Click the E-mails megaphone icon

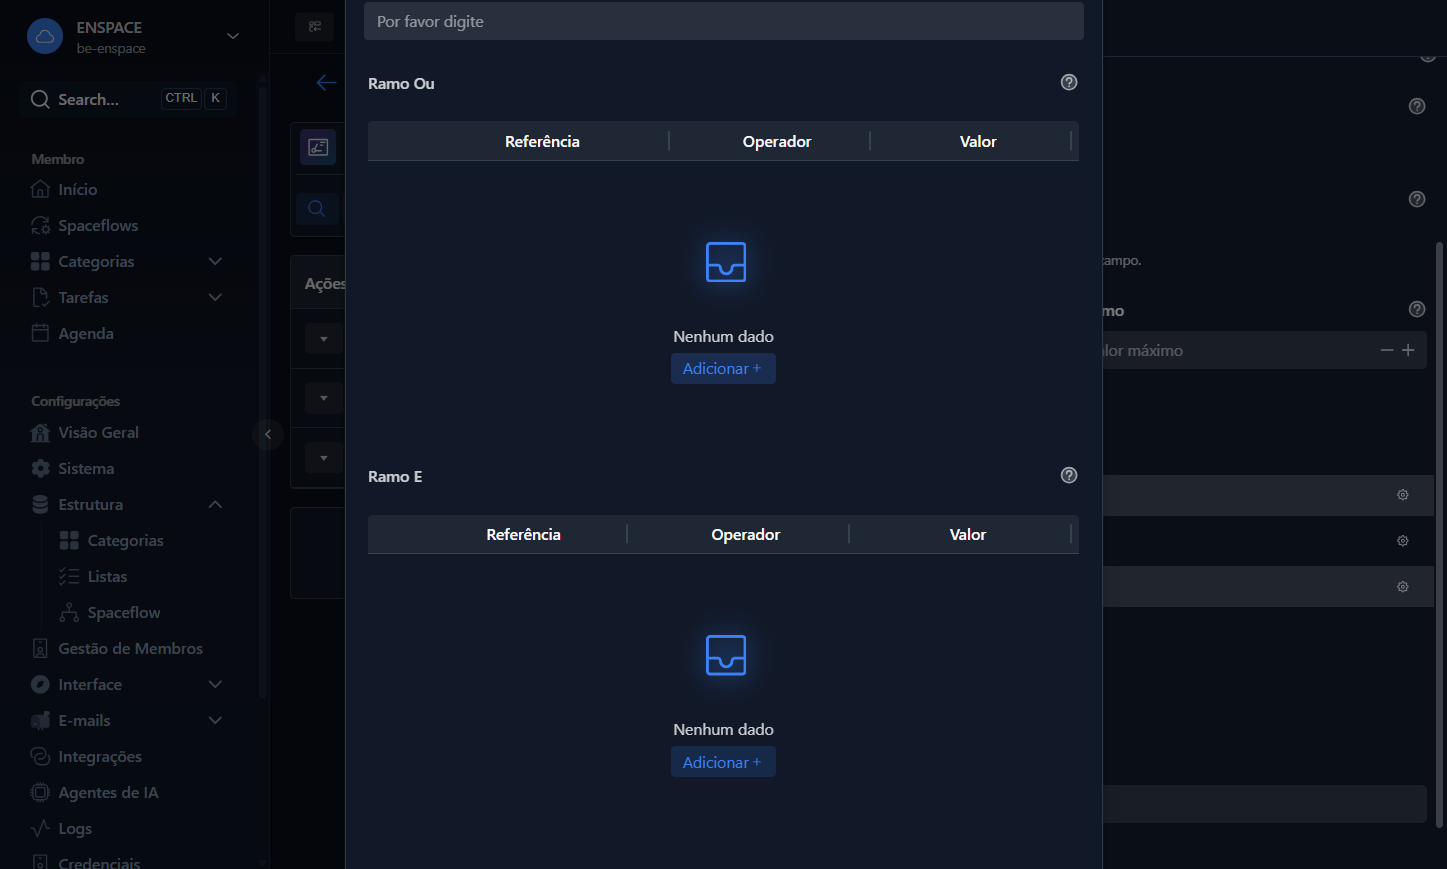tap(40, 721)
